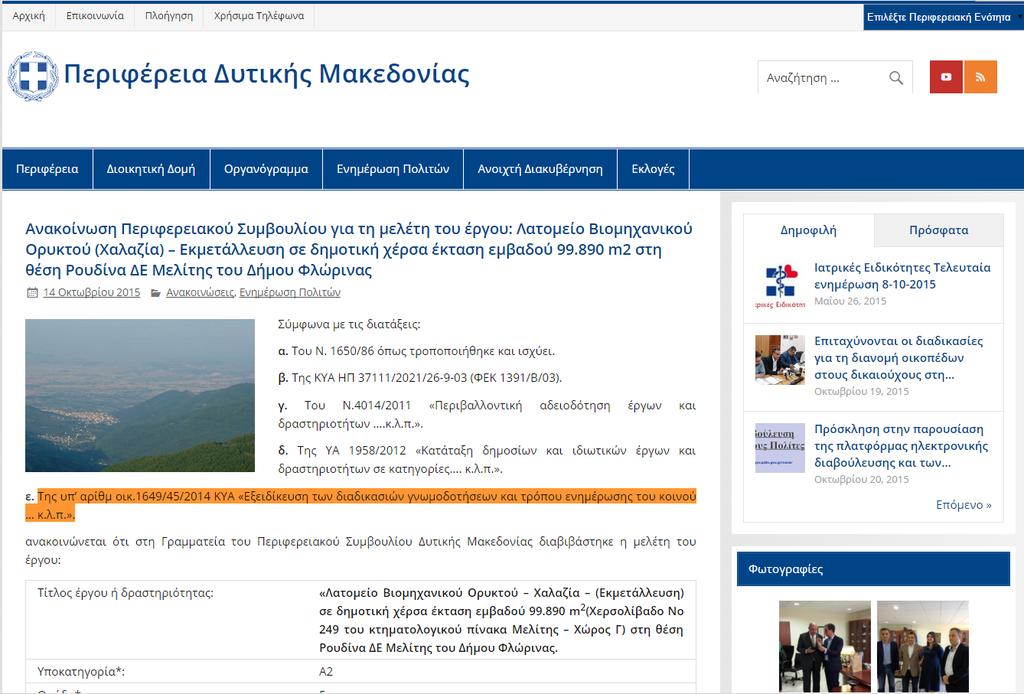Expand the Επιλέξτε Περιφερειακή Ενότητα dropdown
Image resolution: width=1024 pixels, height=694 pixels.
point(942,17)
